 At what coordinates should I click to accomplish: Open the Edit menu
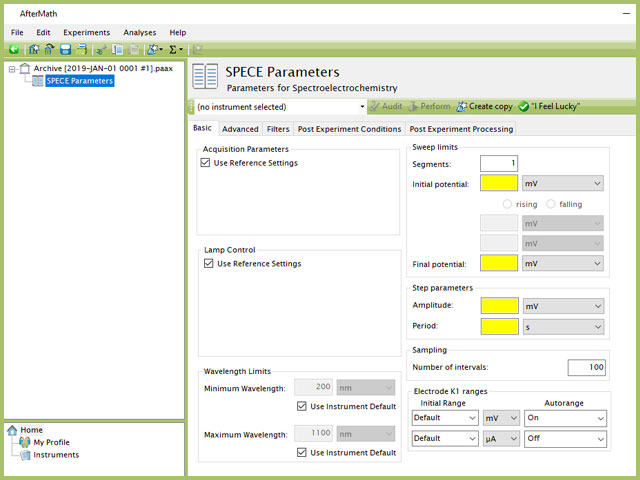pos(43,32)
